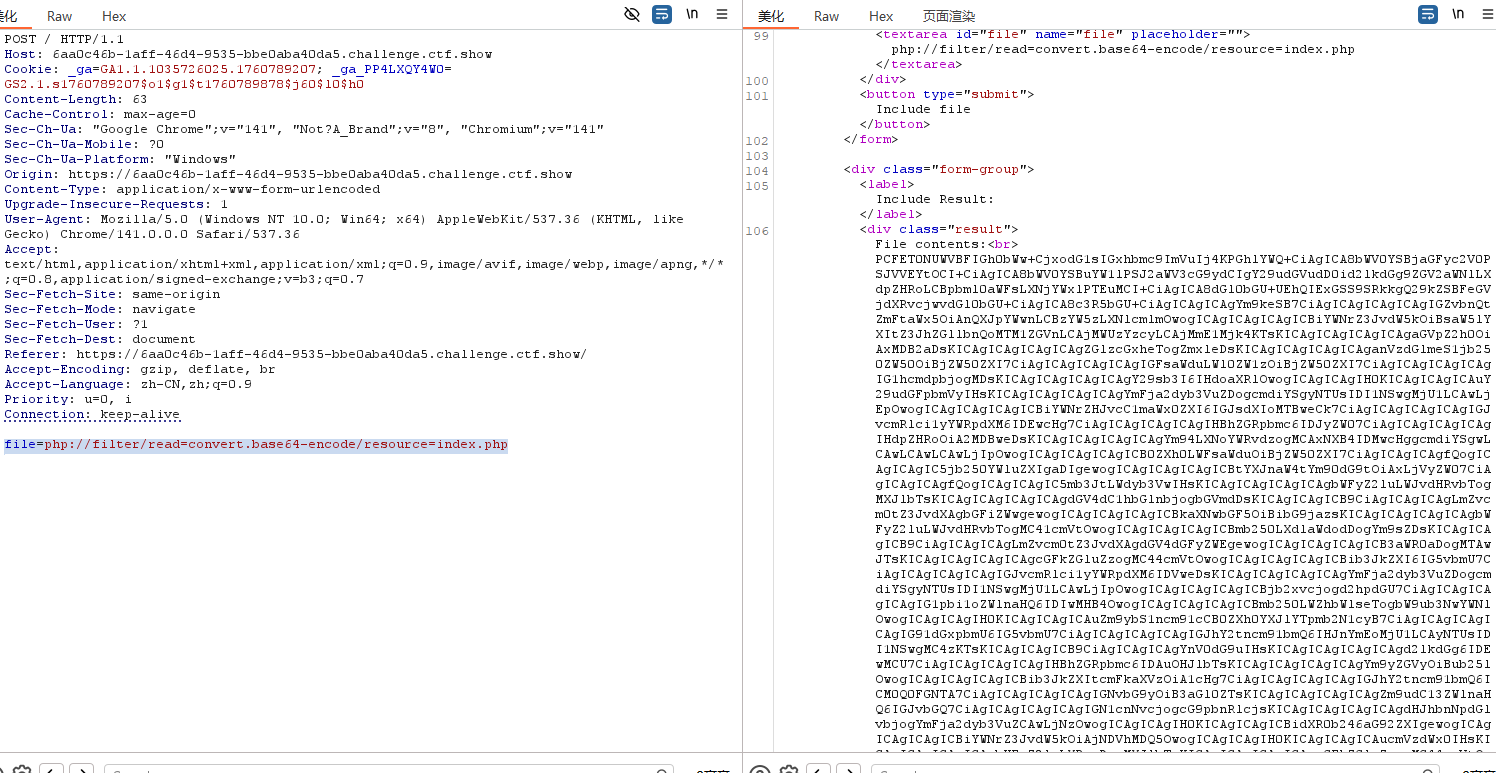Screen dimensions: 1496x773
Task: Open request panel hamburger menu
Action: click(x=722, y=15)
